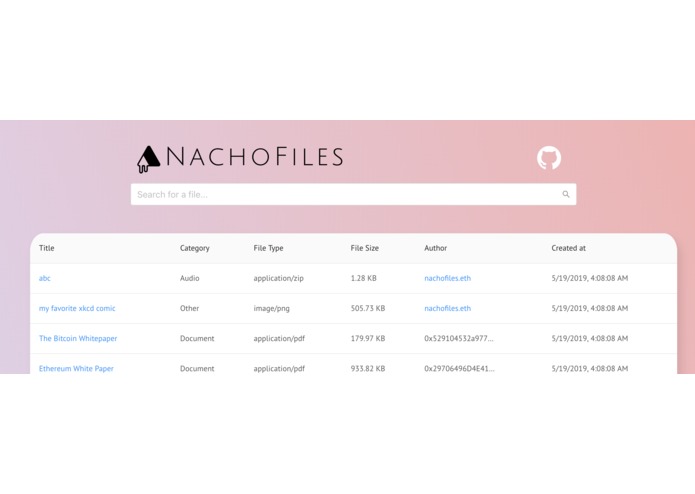This screenshot has width=695, height=494.
Task: Click the File Type column header
Action: [x=268, y=248]
